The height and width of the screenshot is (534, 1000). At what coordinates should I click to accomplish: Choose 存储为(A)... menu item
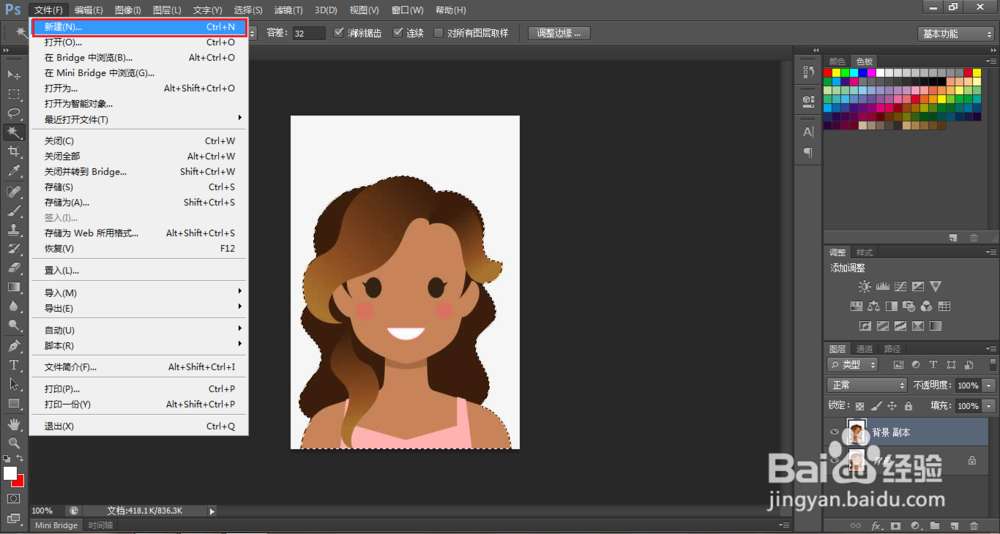[139, 203]
